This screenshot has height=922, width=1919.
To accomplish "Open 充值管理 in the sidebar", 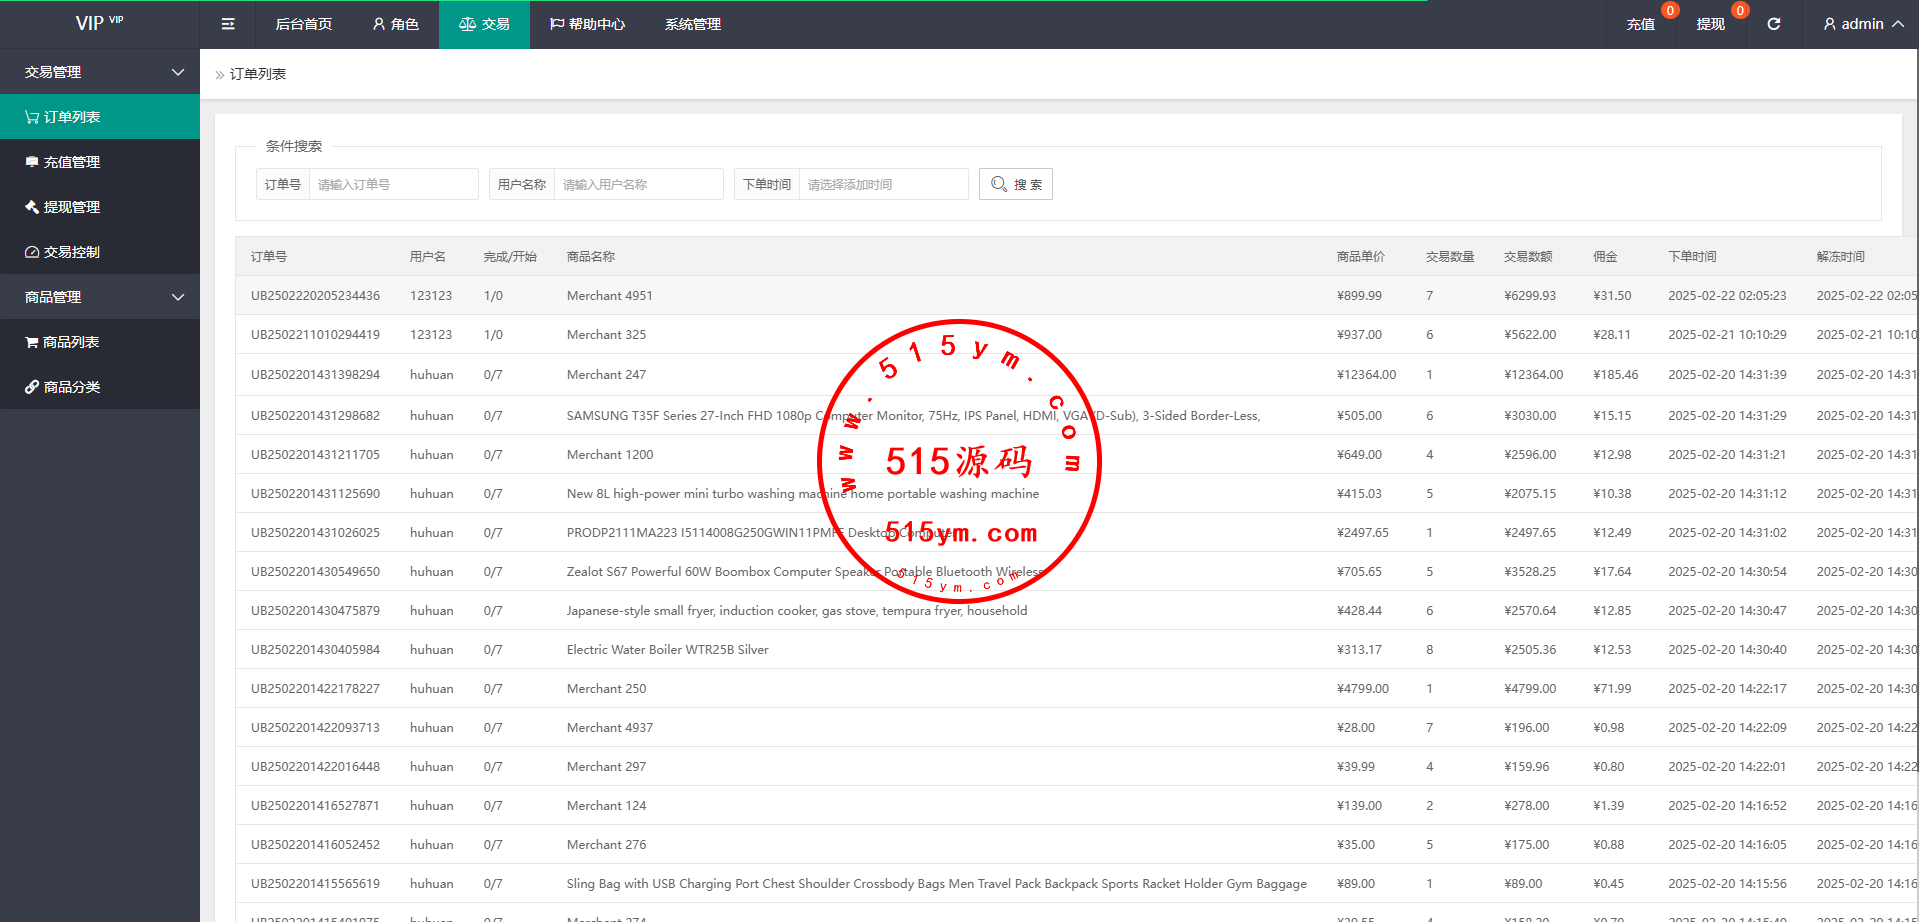I will (x=100, y=162).
